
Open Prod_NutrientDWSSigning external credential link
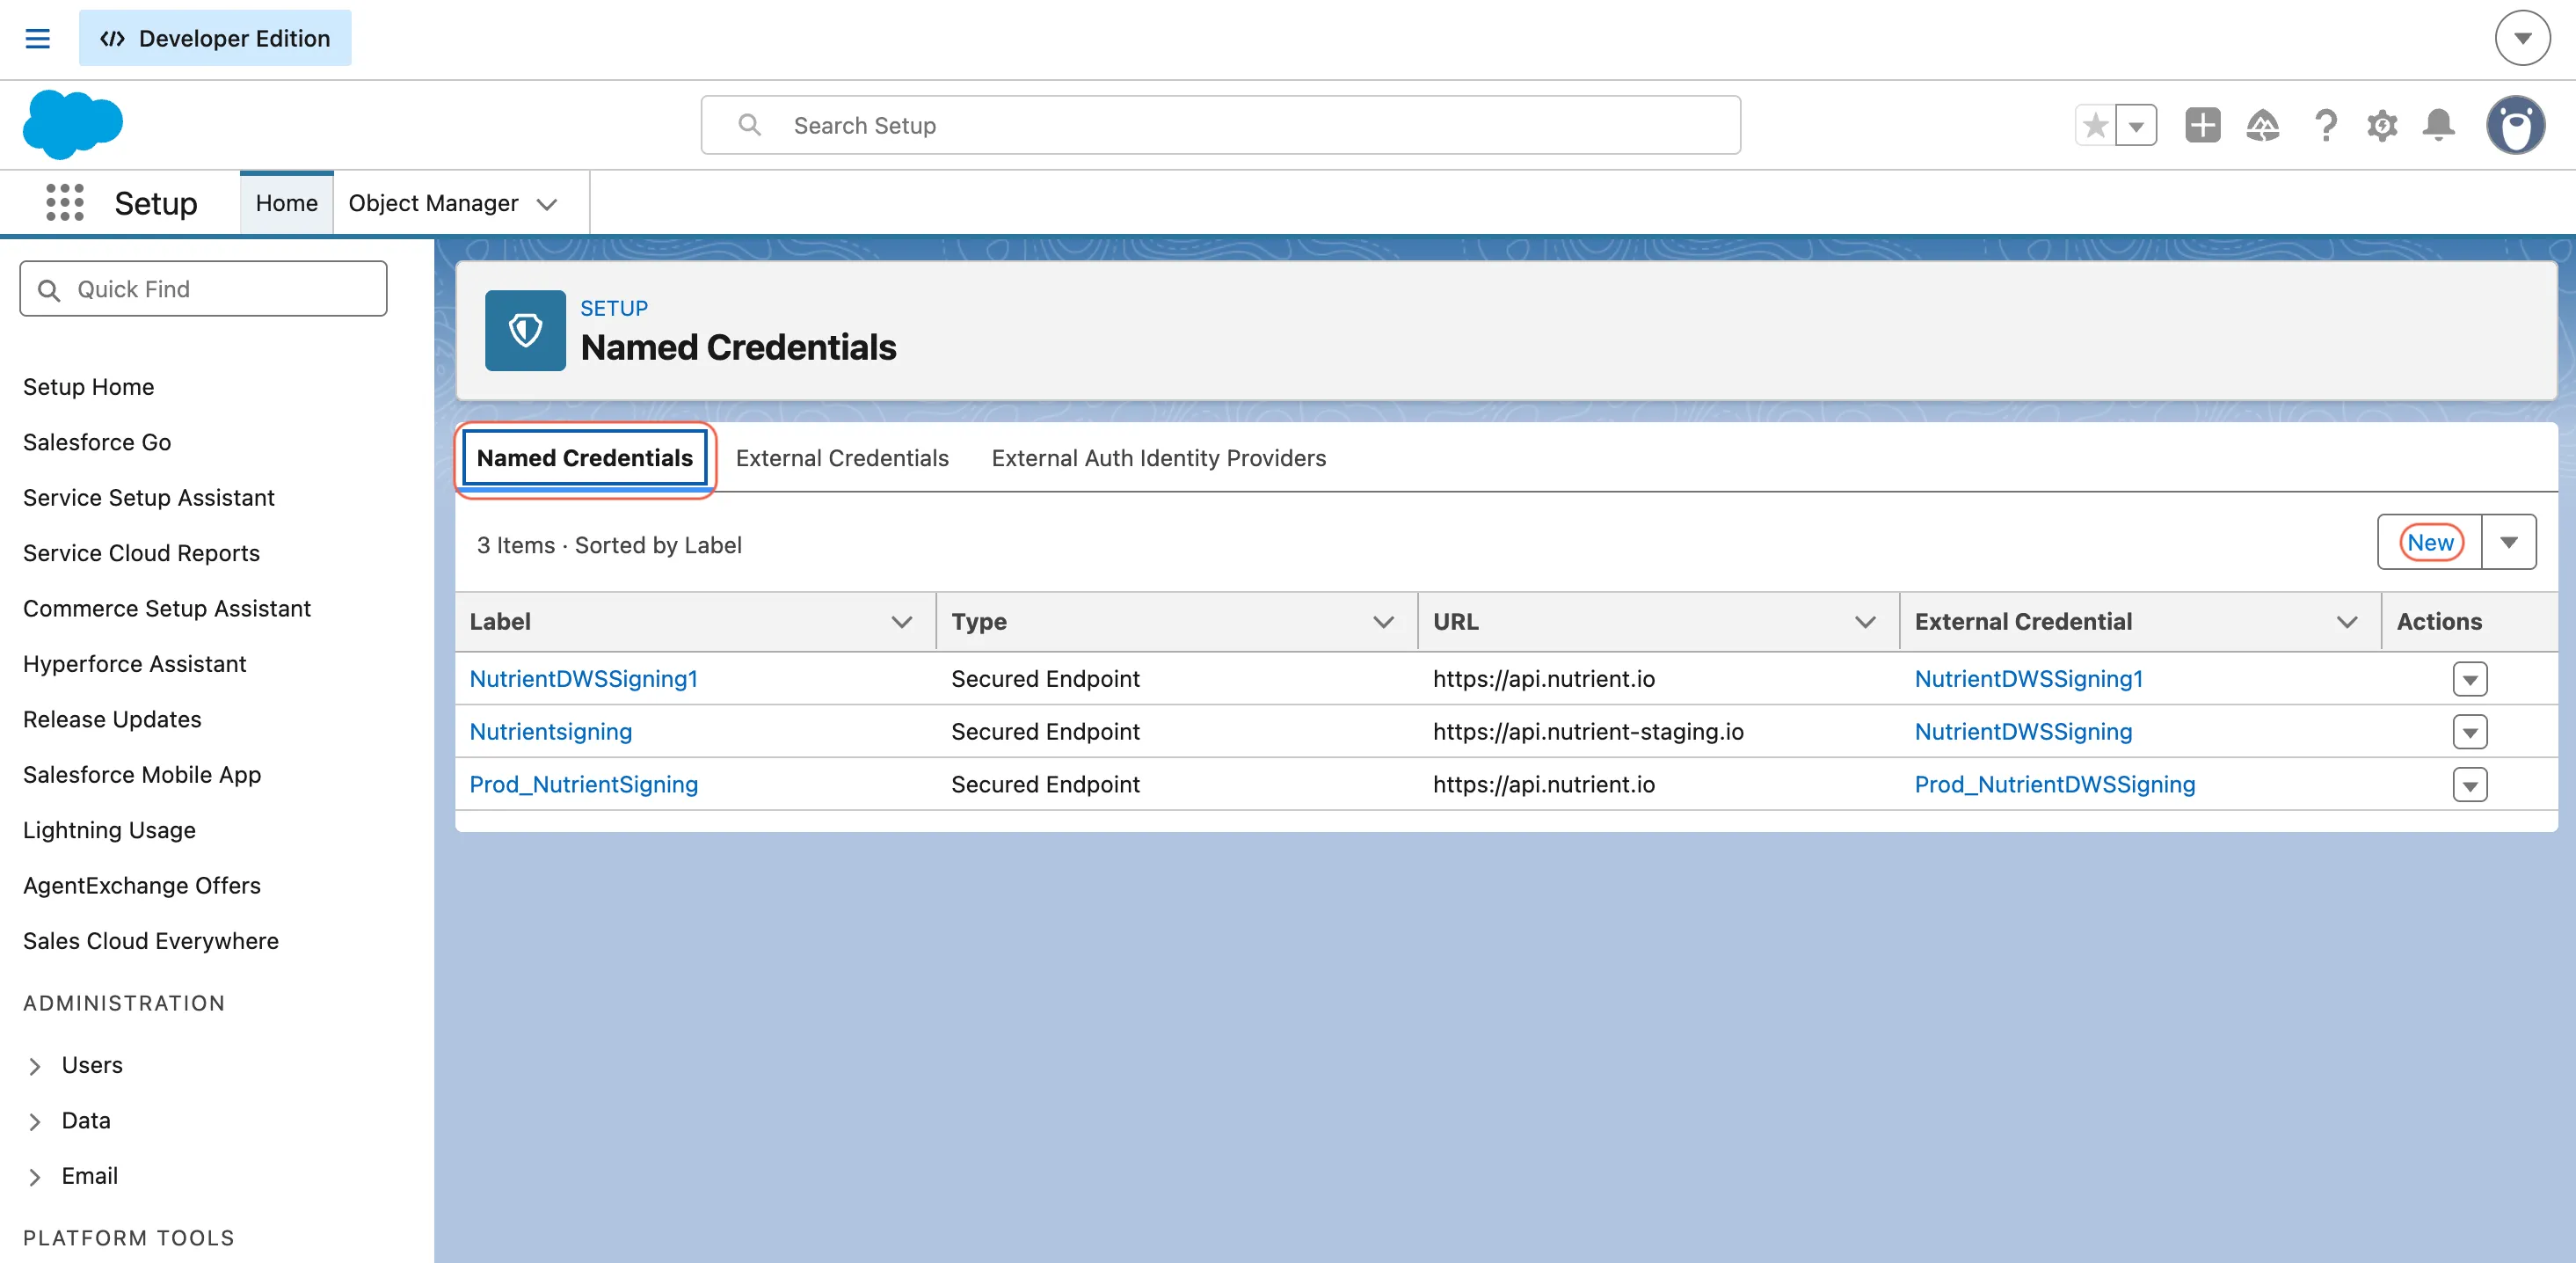click(x=2055, y=784)
